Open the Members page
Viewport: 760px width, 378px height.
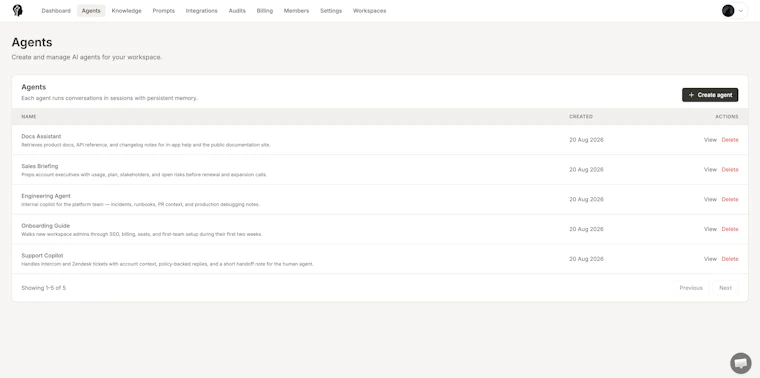(296, 11)
